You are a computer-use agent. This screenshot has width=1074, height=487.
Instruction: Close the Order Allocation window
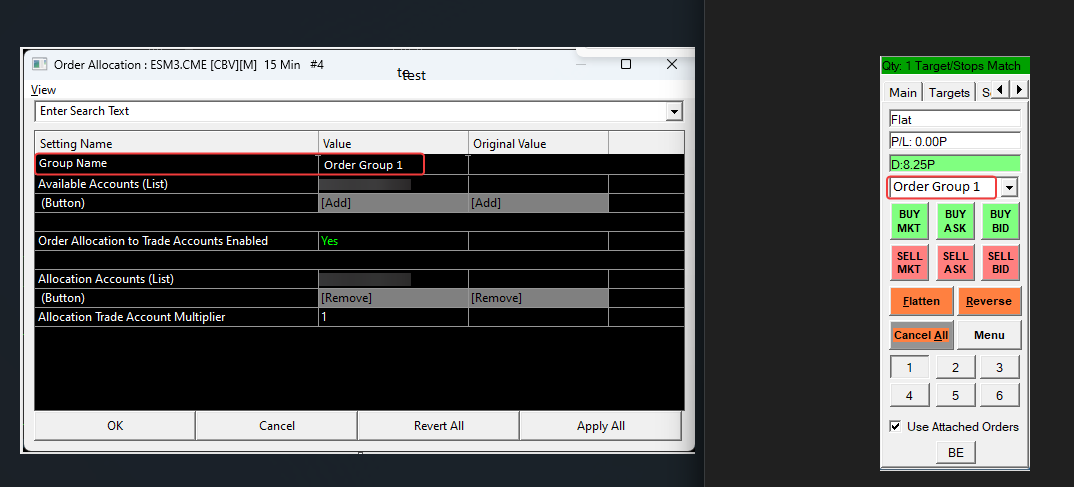[672, 64]
